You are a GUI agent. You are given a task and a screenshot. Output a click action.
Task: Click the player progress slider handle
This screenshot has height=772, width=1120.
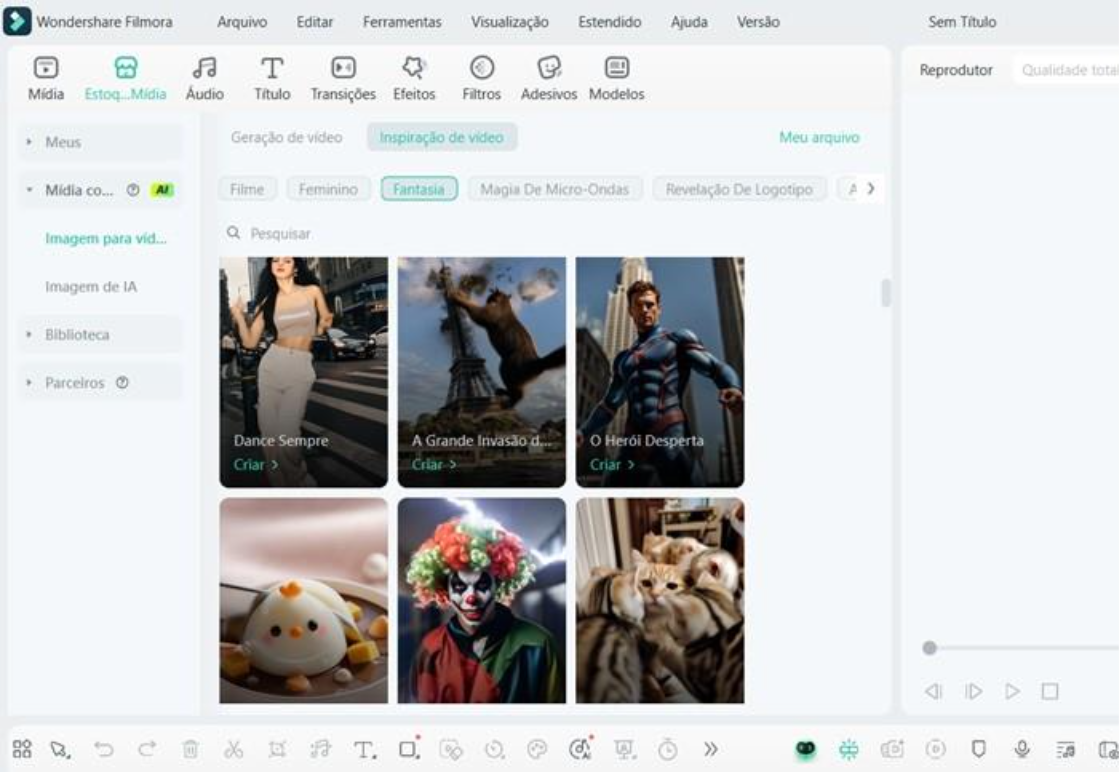(x=929, y=648)
